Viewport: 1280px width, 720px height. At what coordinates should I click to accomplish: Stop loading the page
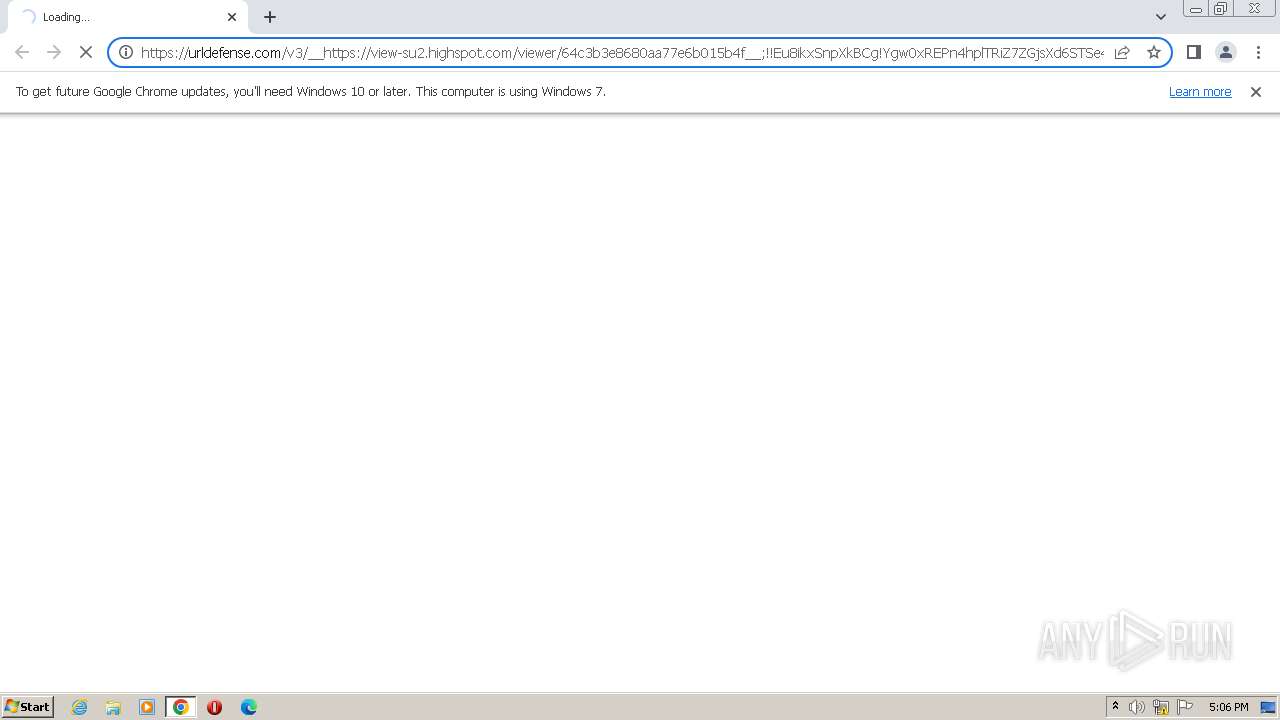click(86, 52)
